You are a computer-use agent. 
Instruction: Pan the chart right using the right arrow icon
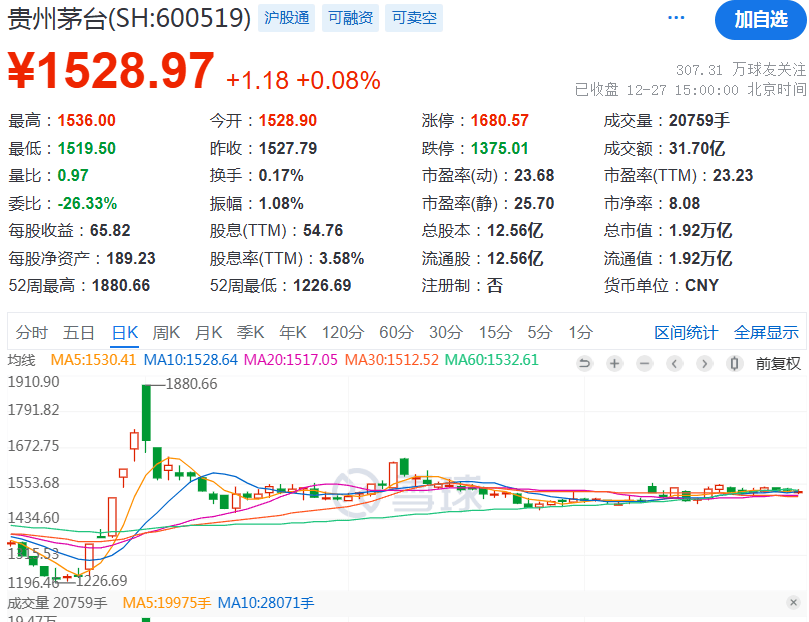pyautogui.click(x=704, y=363)
